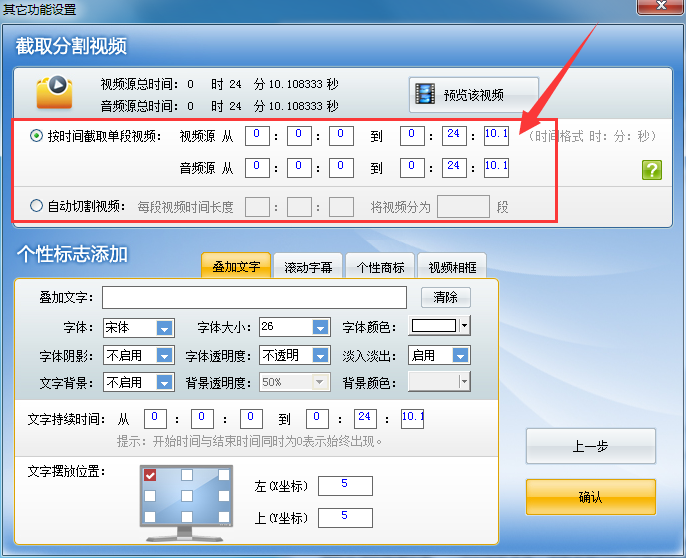Click the green help question mark icon
The height and width of the screenshot is (558, 686).
click(x=652, y=169)
